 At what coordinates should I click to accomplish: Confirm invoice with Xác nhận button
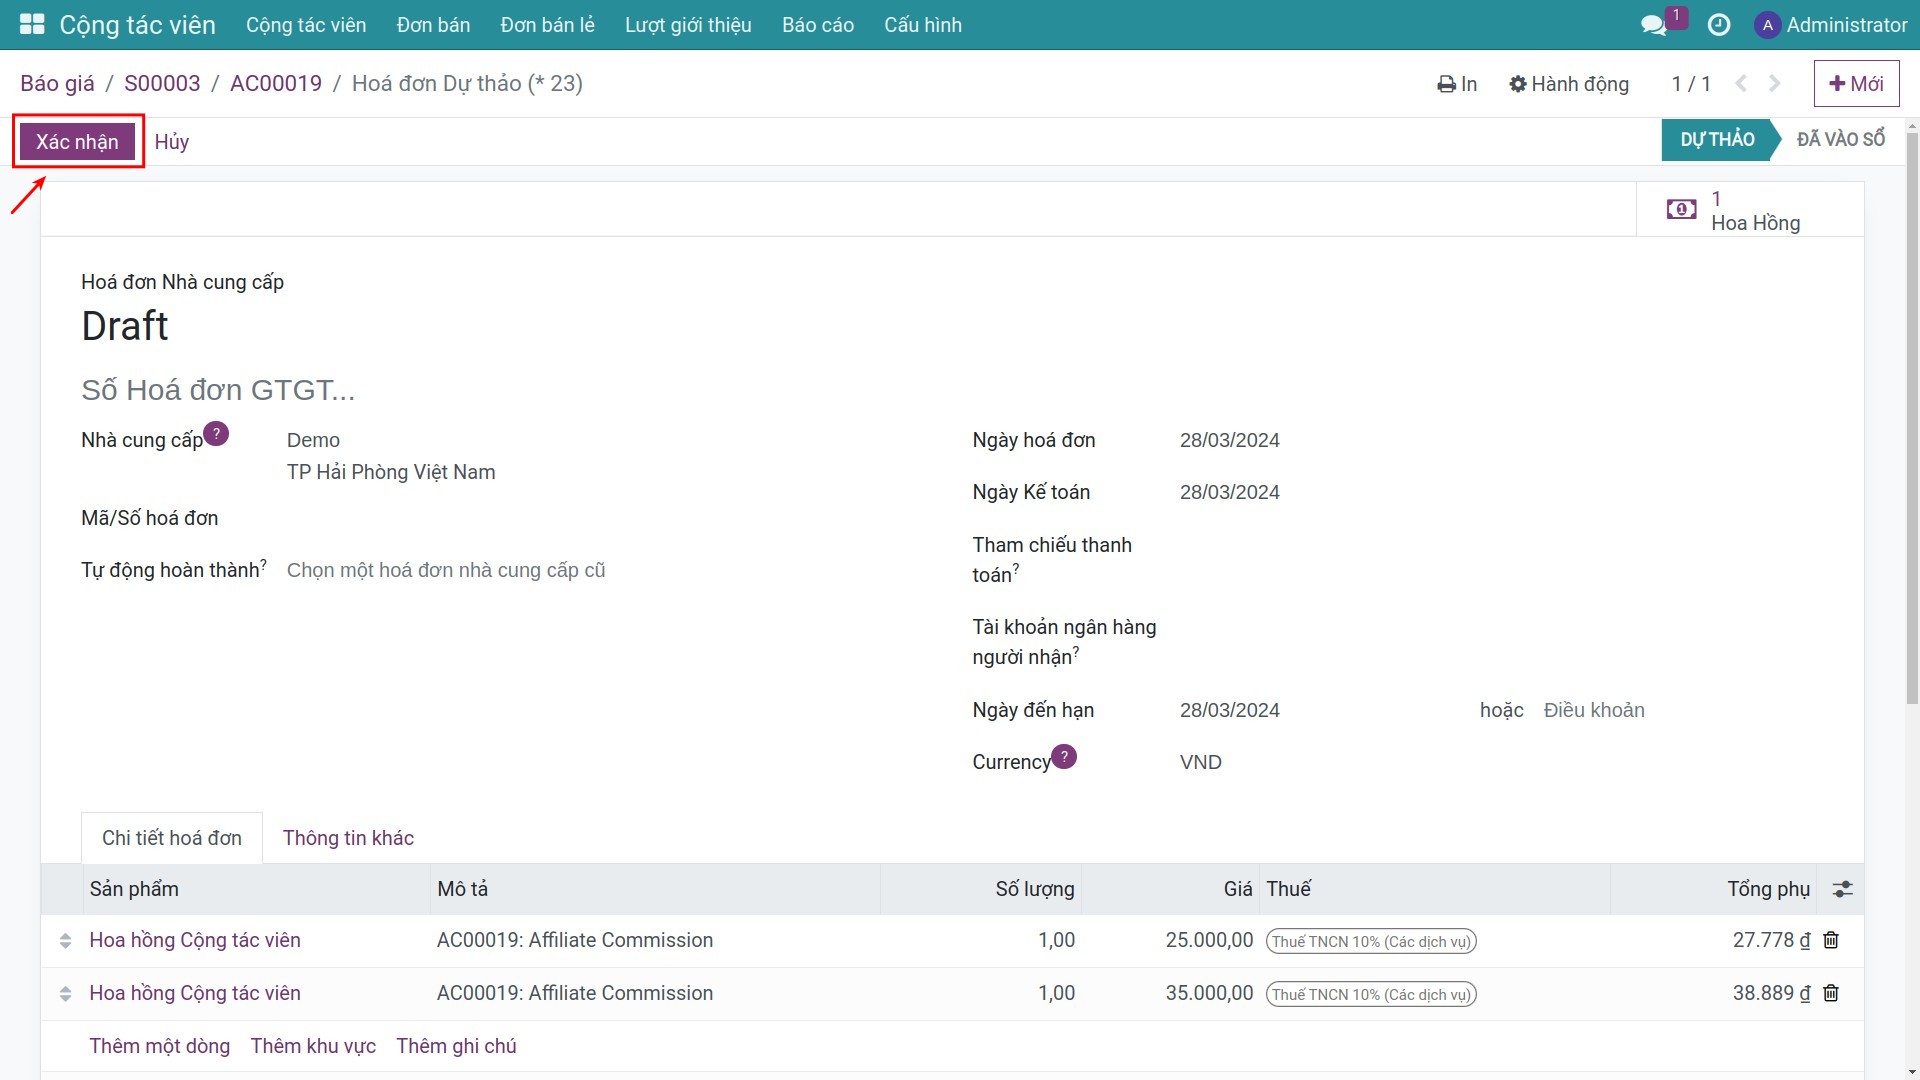click(77, 142)
